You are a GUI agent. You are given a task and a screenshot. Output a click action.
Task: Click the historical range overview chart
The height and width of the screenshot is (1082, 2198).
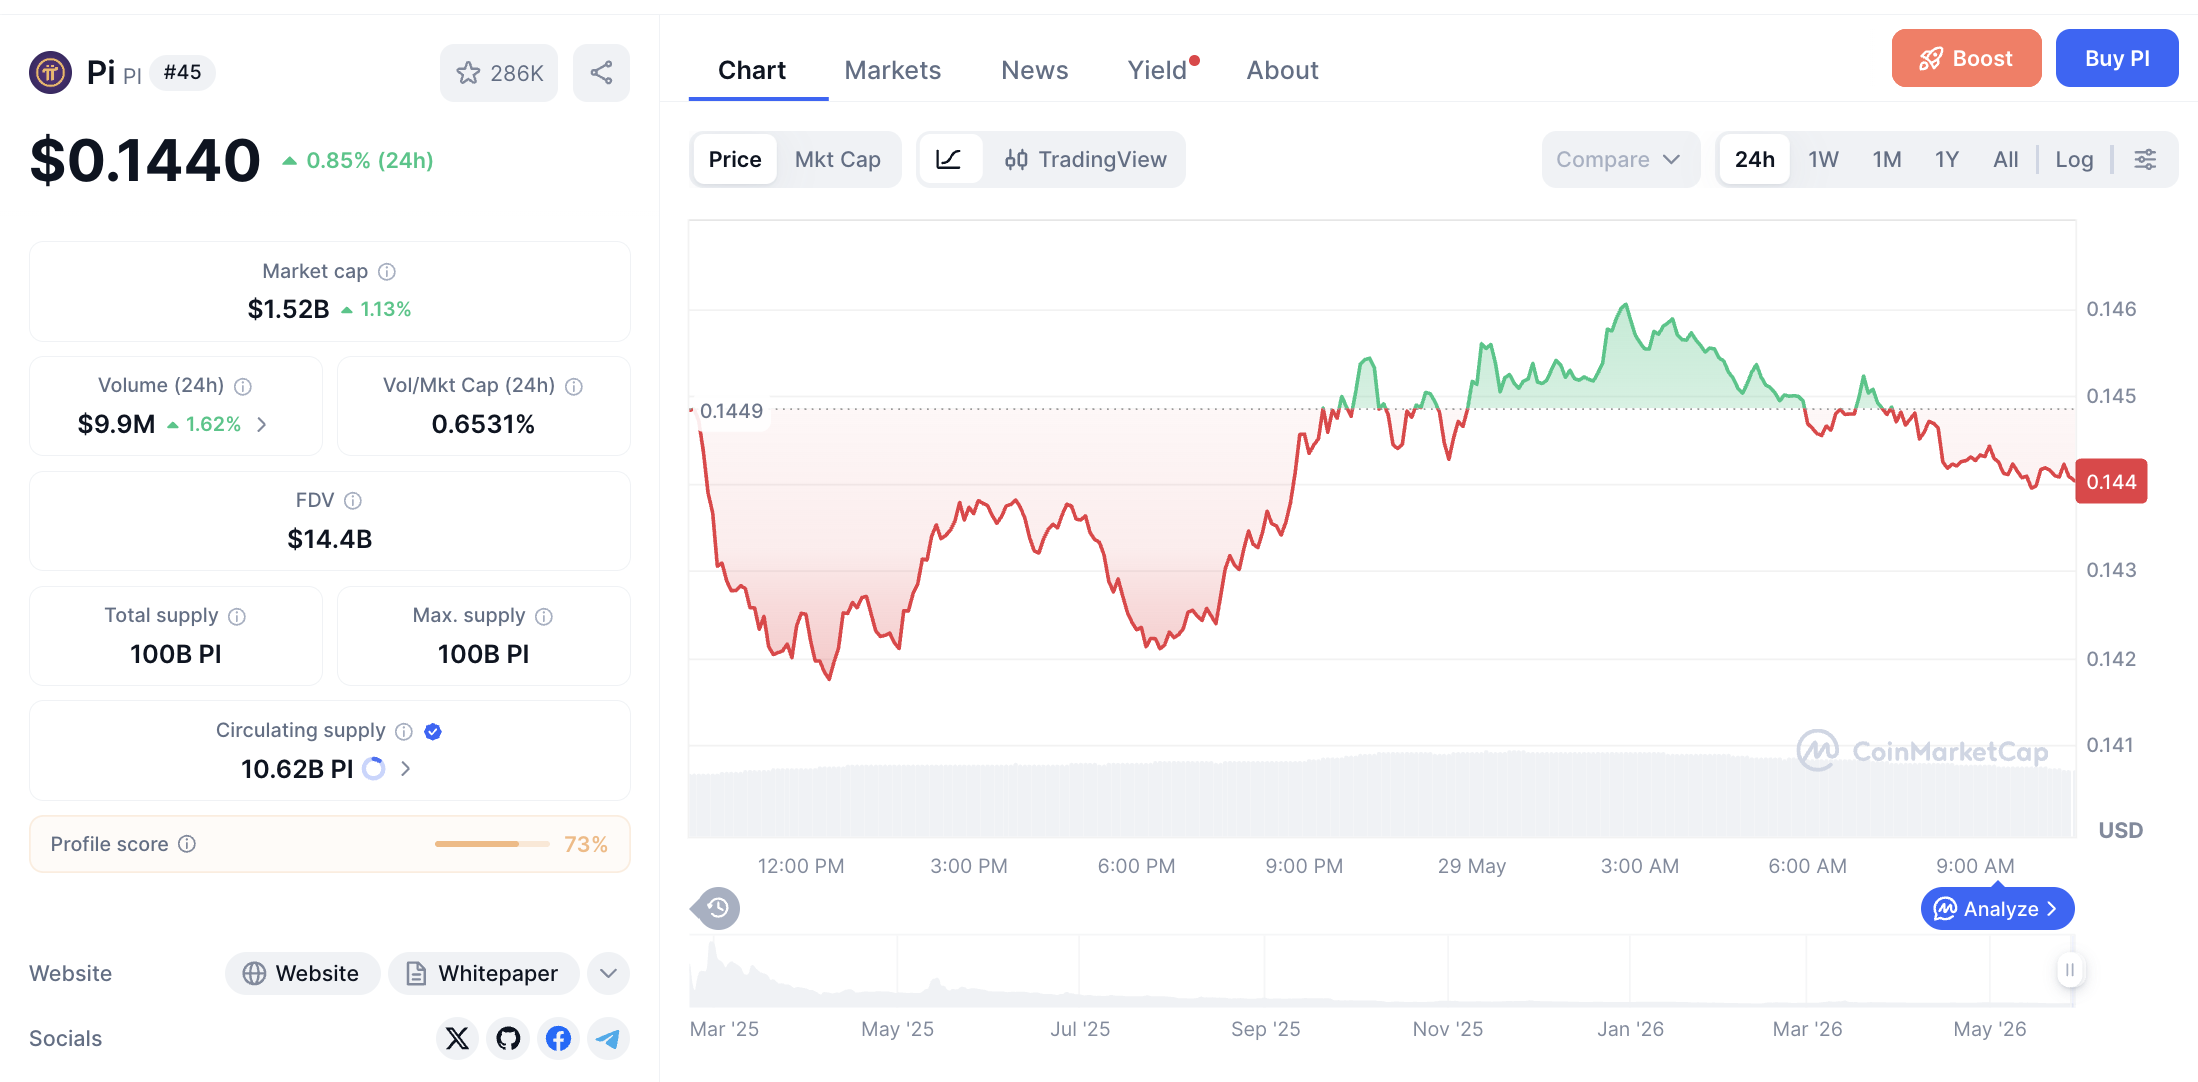coord(1380,970)
